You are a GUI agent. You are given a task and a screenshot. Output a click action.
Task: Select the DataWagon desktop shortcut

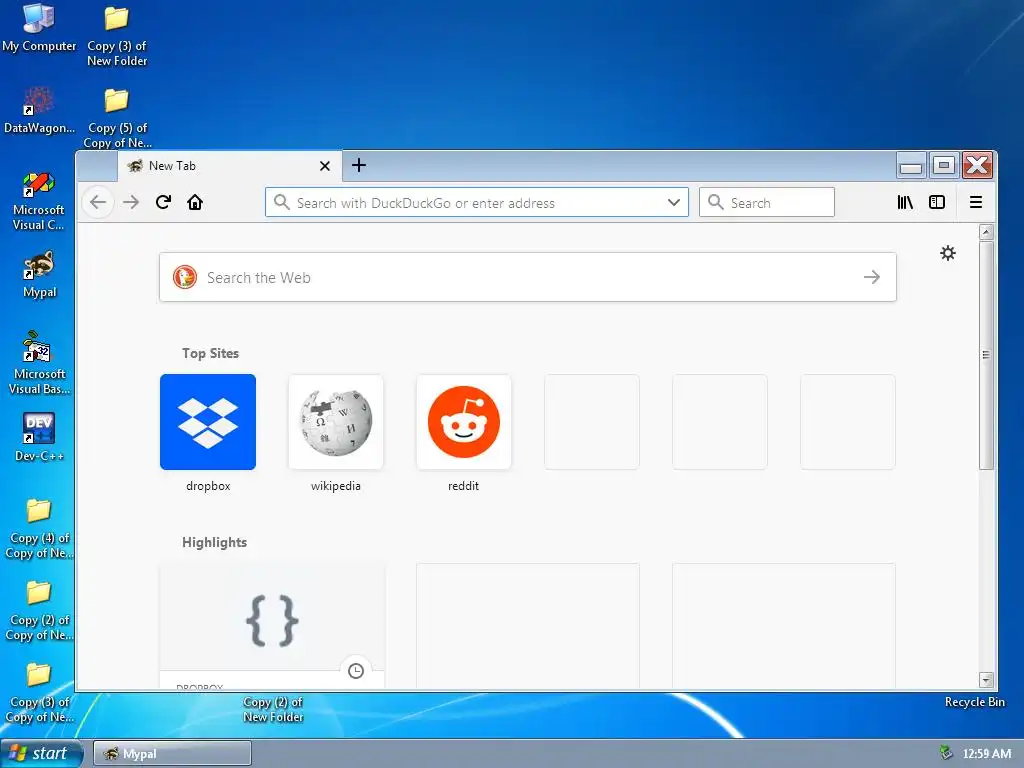[39, 110]
